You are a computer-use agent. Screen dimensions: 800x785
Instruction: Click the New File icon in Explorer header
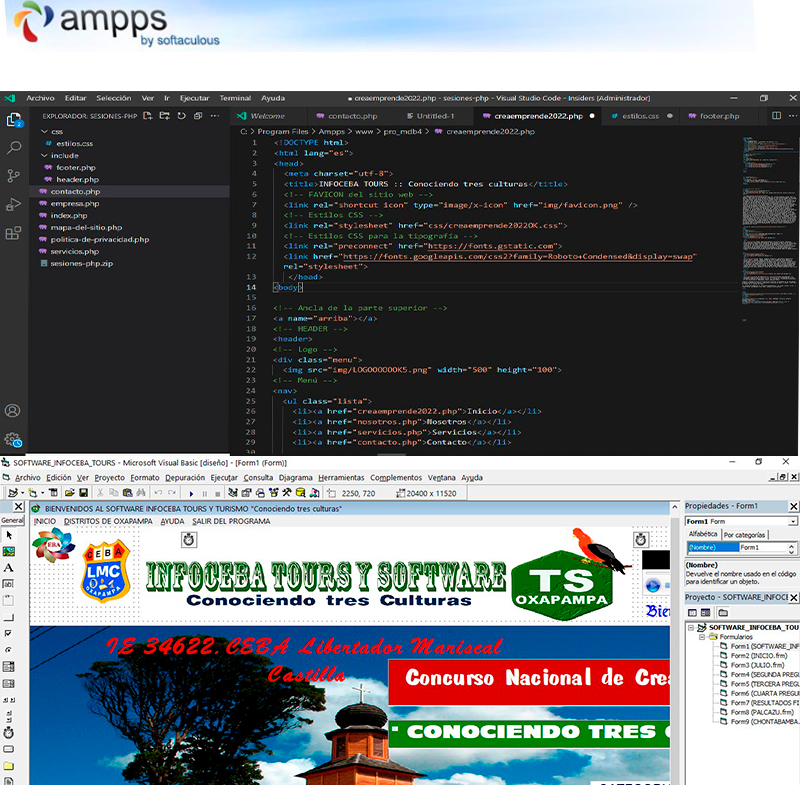[148, 116]
